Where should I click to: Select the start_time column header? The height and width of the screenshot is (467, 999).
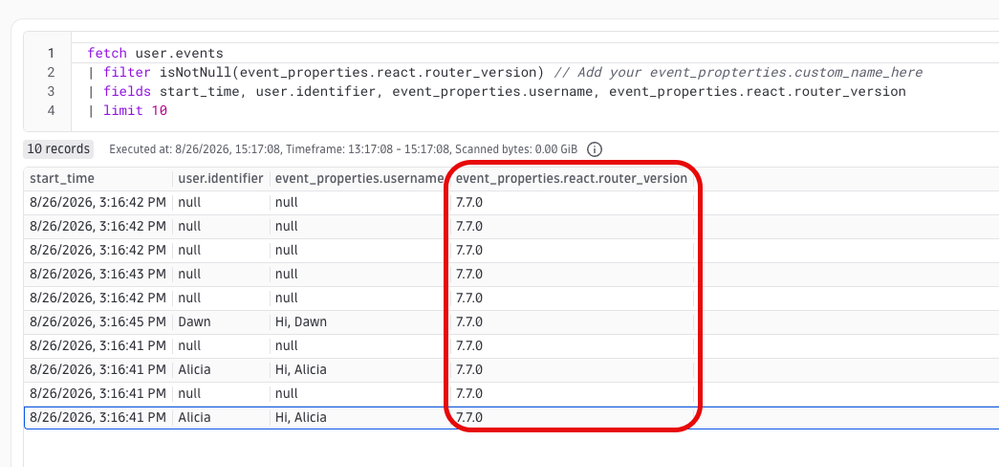[62, 178]
